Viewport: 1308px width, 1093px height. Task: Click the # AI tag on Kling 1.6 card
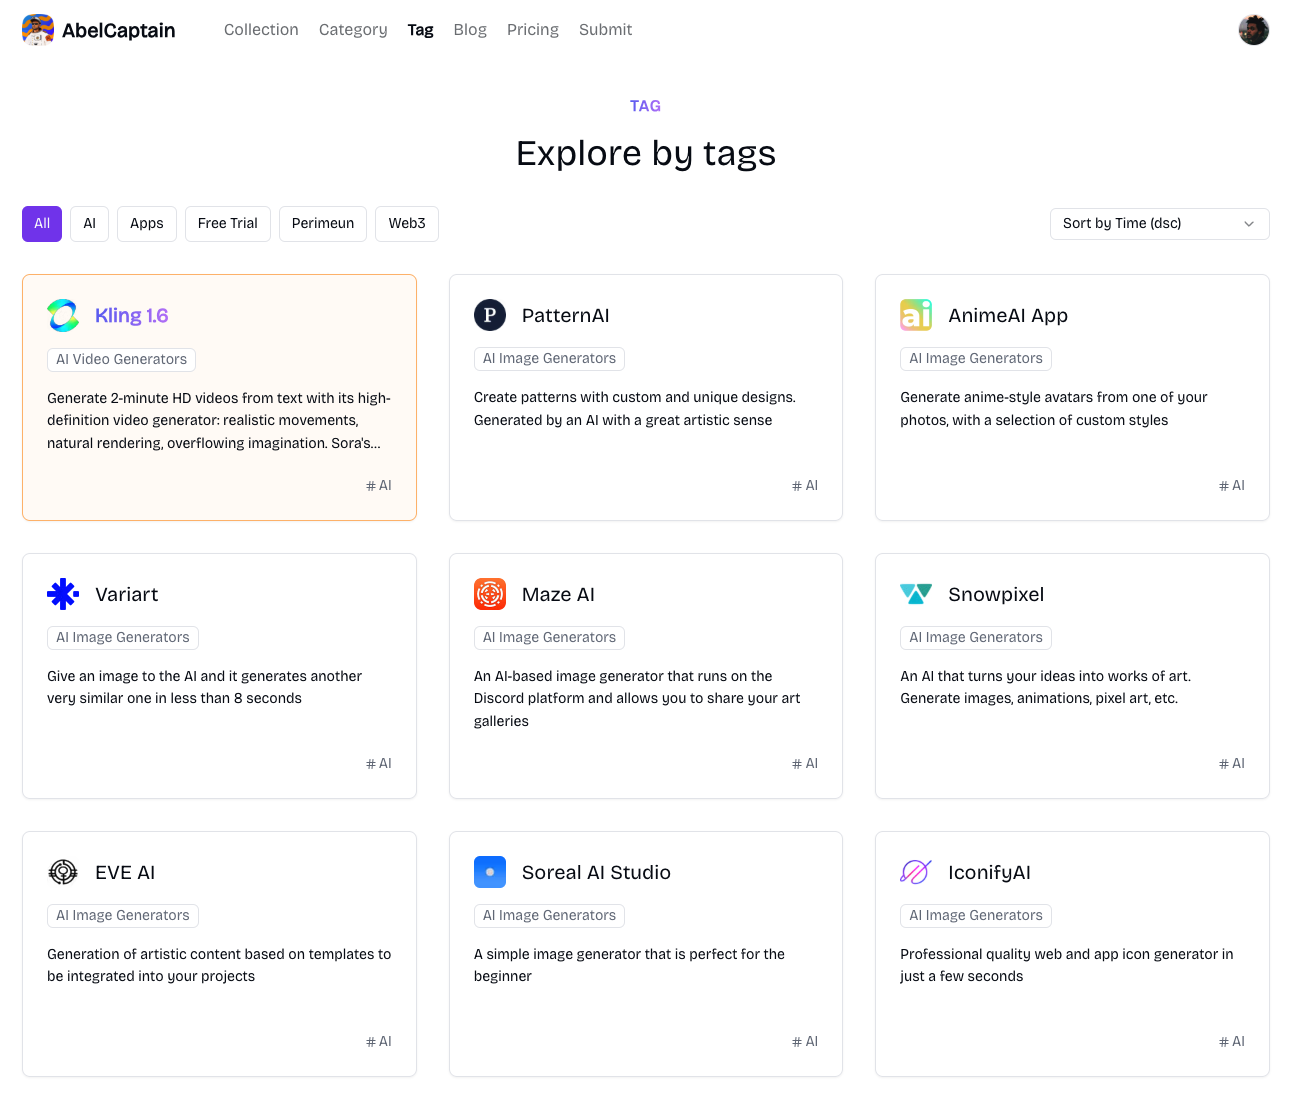click(x=379, y=485)
